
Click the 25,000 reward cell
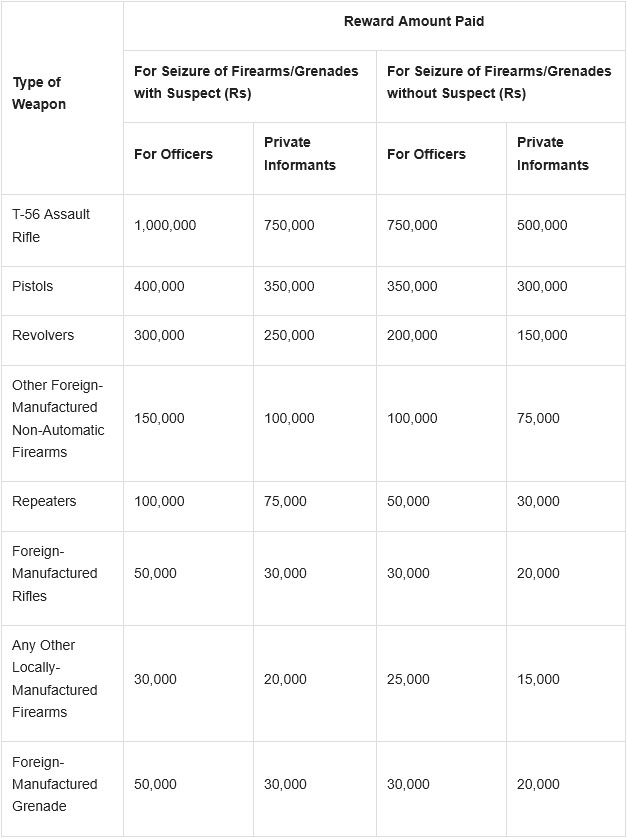tap(408, 679)
